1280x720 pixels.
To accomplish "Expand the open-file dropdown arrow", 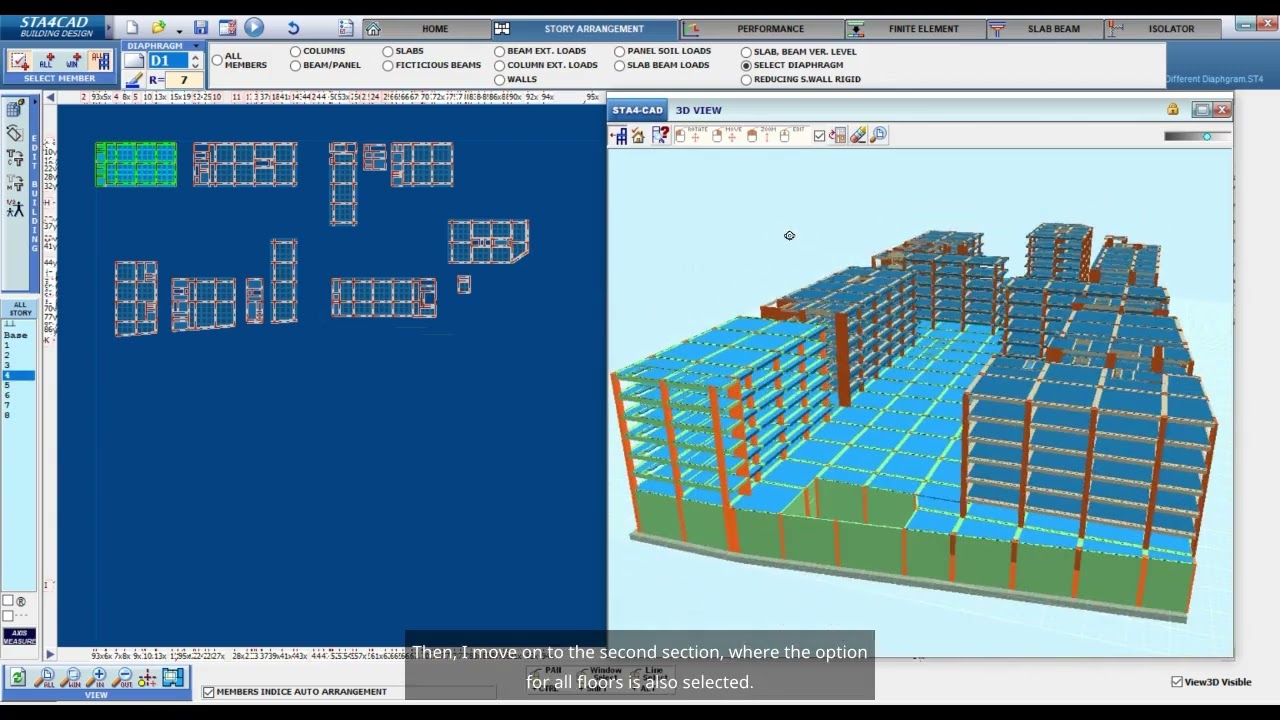I will (x=179, y=31).
